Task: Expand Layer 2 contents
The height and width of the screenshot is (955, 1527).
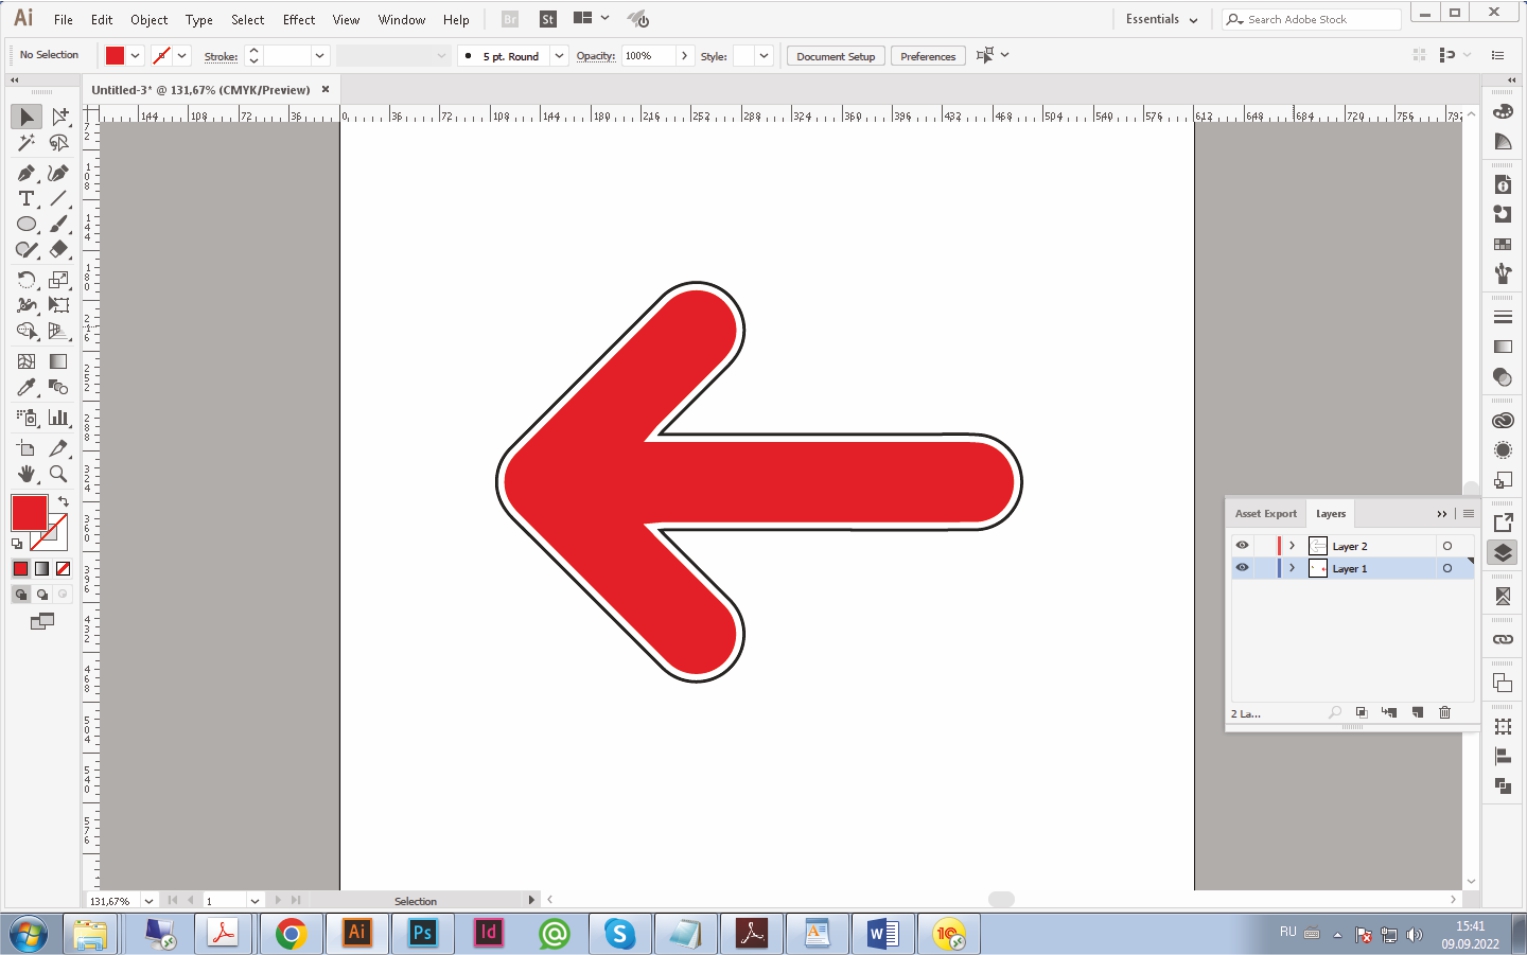Action: pos(1292,546)
